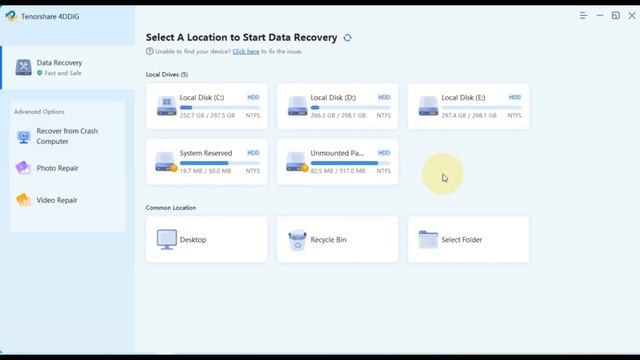The width and height of the screenshot is (640, 360).
Task: Click the 'Local Disk (C:)' label
Action: 202,98
